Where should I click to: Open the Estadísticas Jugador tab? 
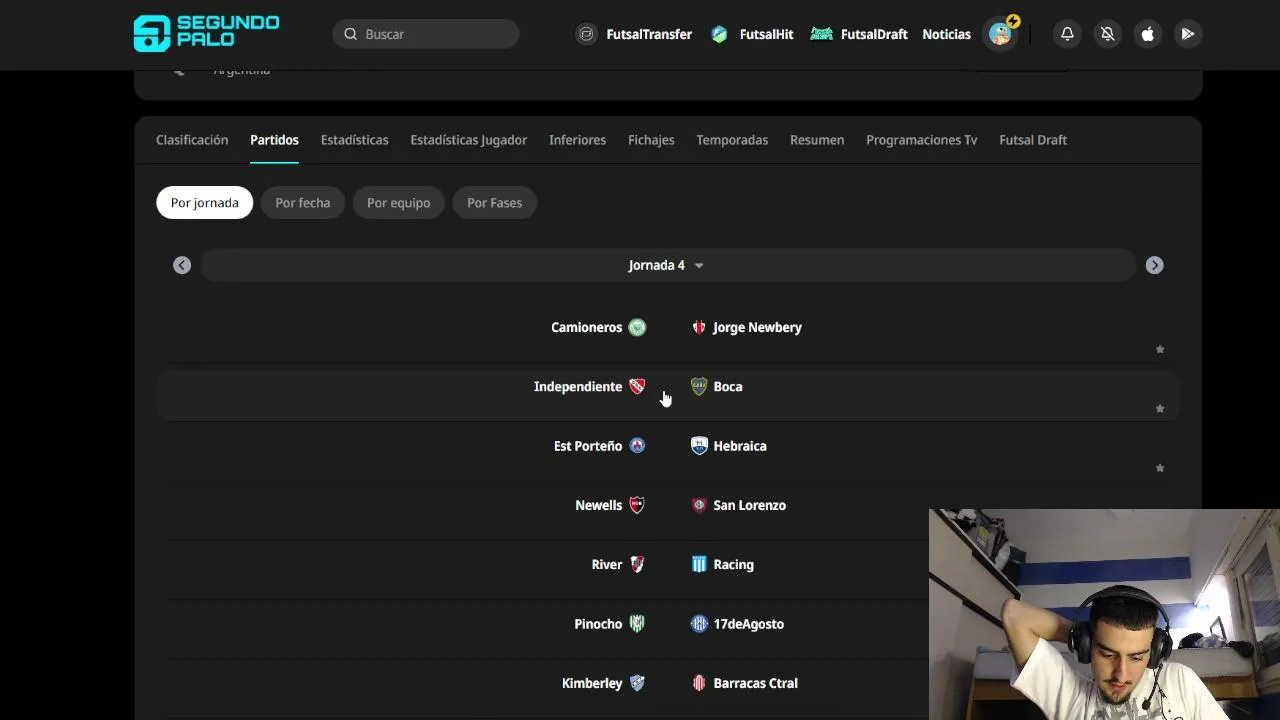[468, 140]
